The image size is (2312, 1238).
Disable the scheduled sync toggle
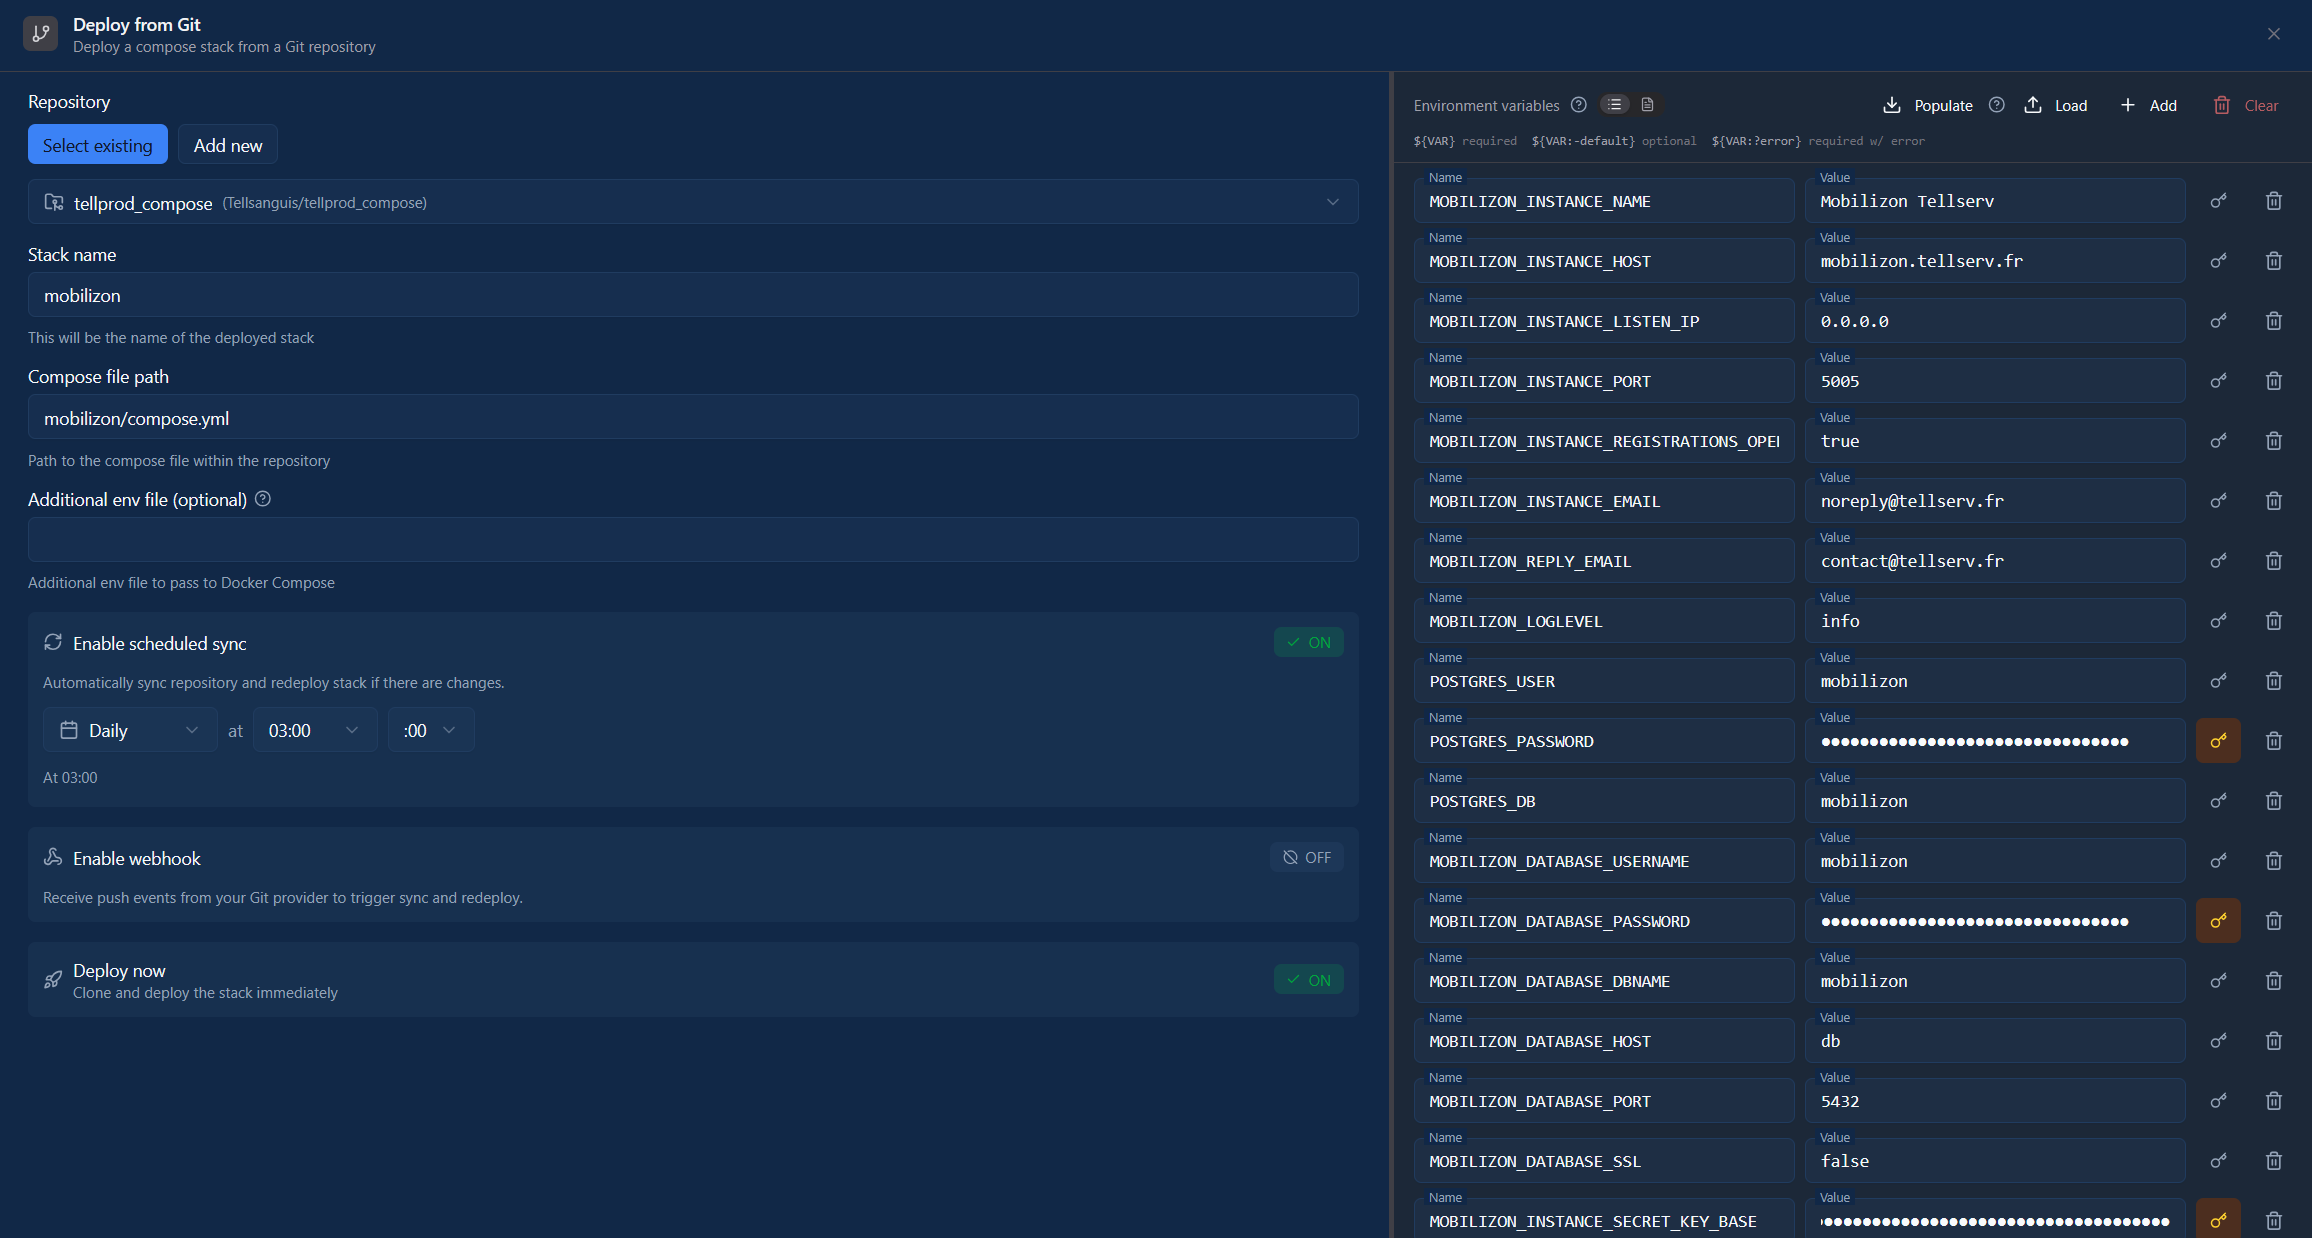click(x=1308, y=642)
